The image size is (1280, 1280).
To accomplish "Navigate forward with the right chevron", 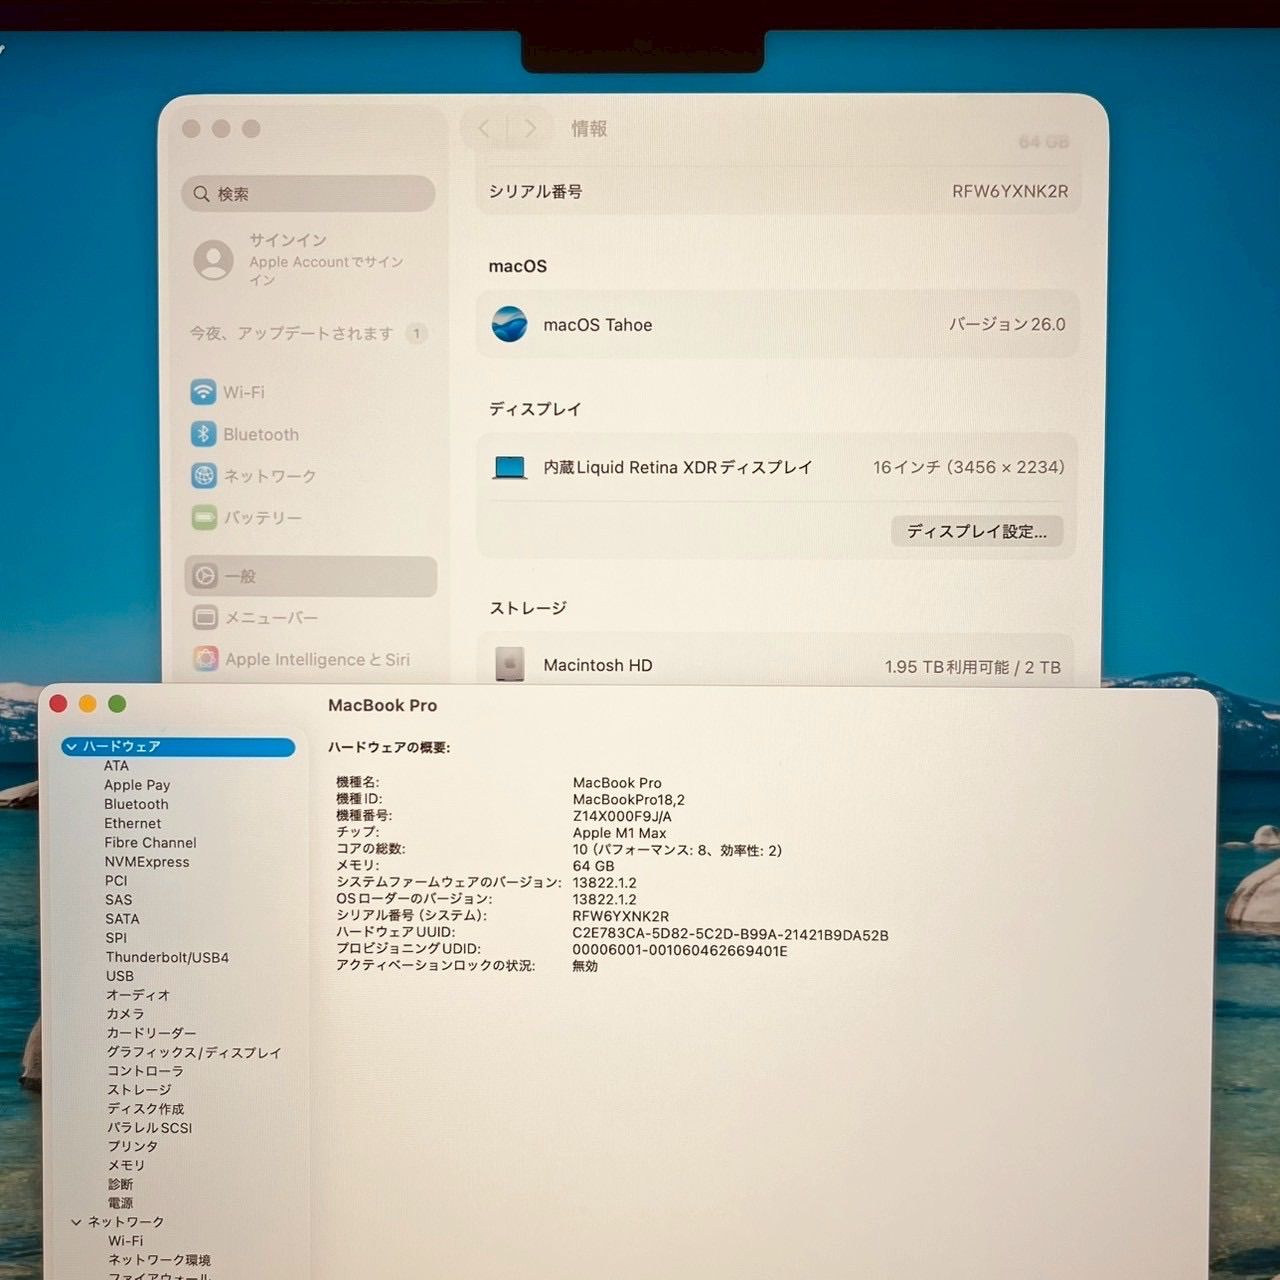I will coord(530,128).
